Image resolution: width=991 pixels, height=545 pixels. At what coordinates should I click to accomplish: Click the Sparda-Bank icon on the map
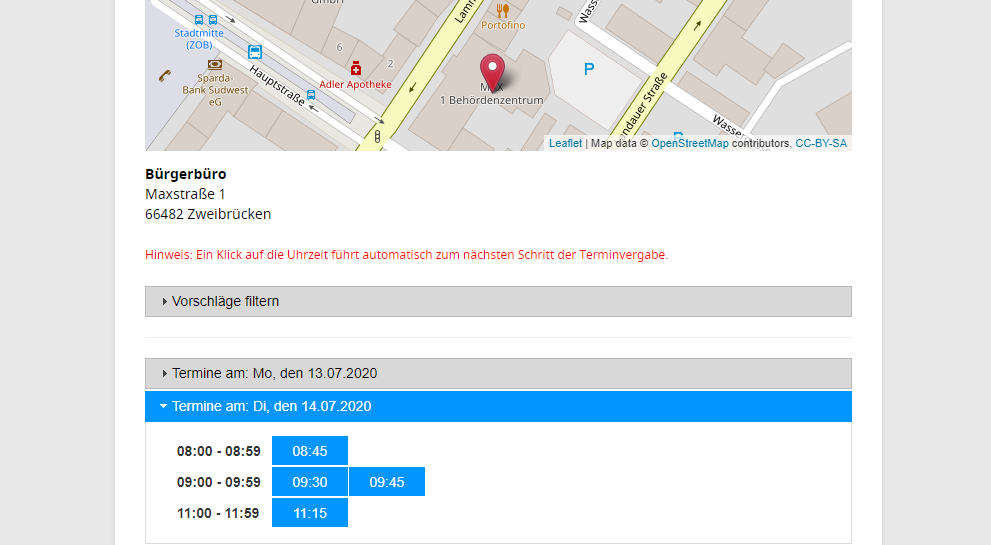pyautogui.click(x=214, y=64)
